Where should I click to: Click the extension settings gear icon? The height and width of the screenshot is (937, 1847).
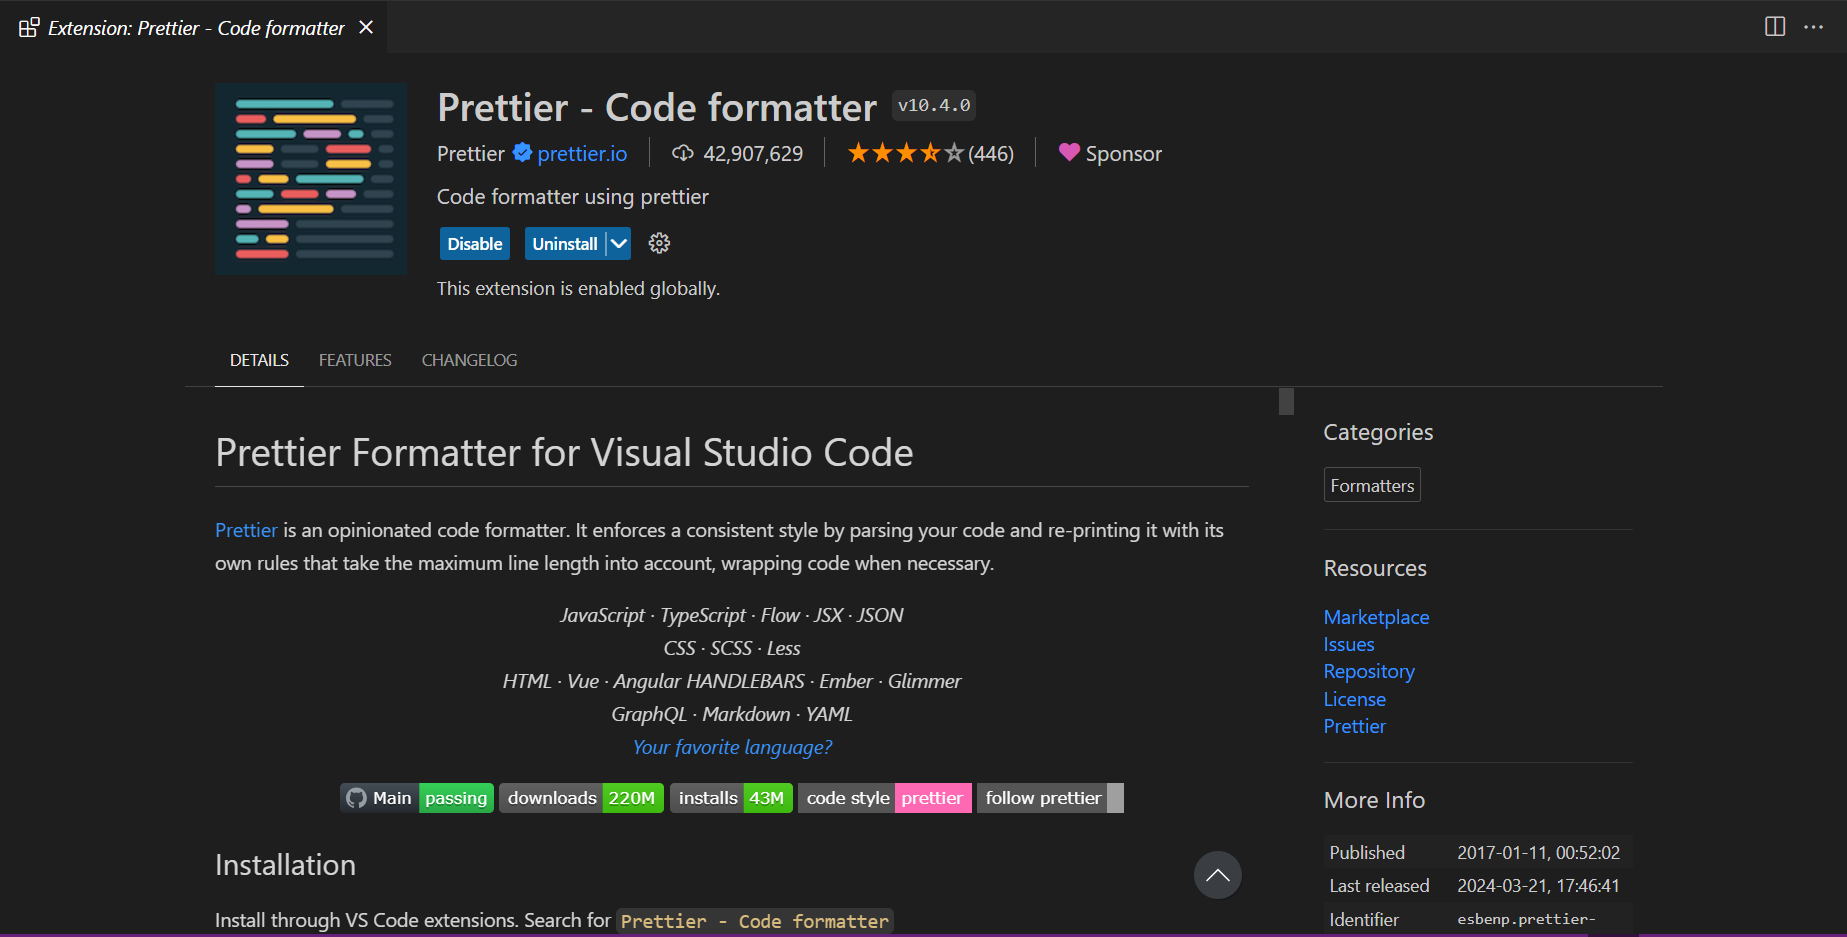(659, 243)
